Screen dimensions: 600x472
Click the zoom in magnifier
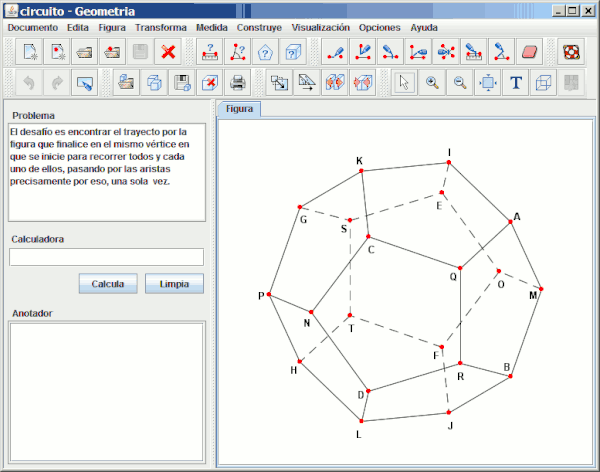coord(432,83)
